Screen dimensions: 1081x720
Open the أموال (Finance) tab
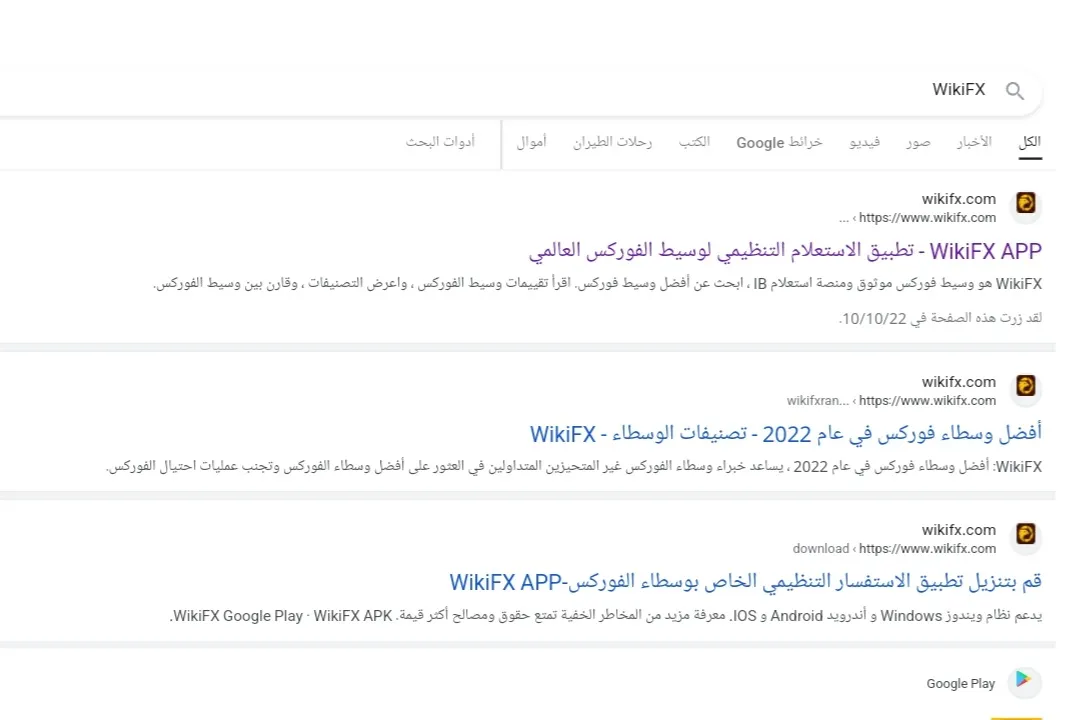[532, 142]
